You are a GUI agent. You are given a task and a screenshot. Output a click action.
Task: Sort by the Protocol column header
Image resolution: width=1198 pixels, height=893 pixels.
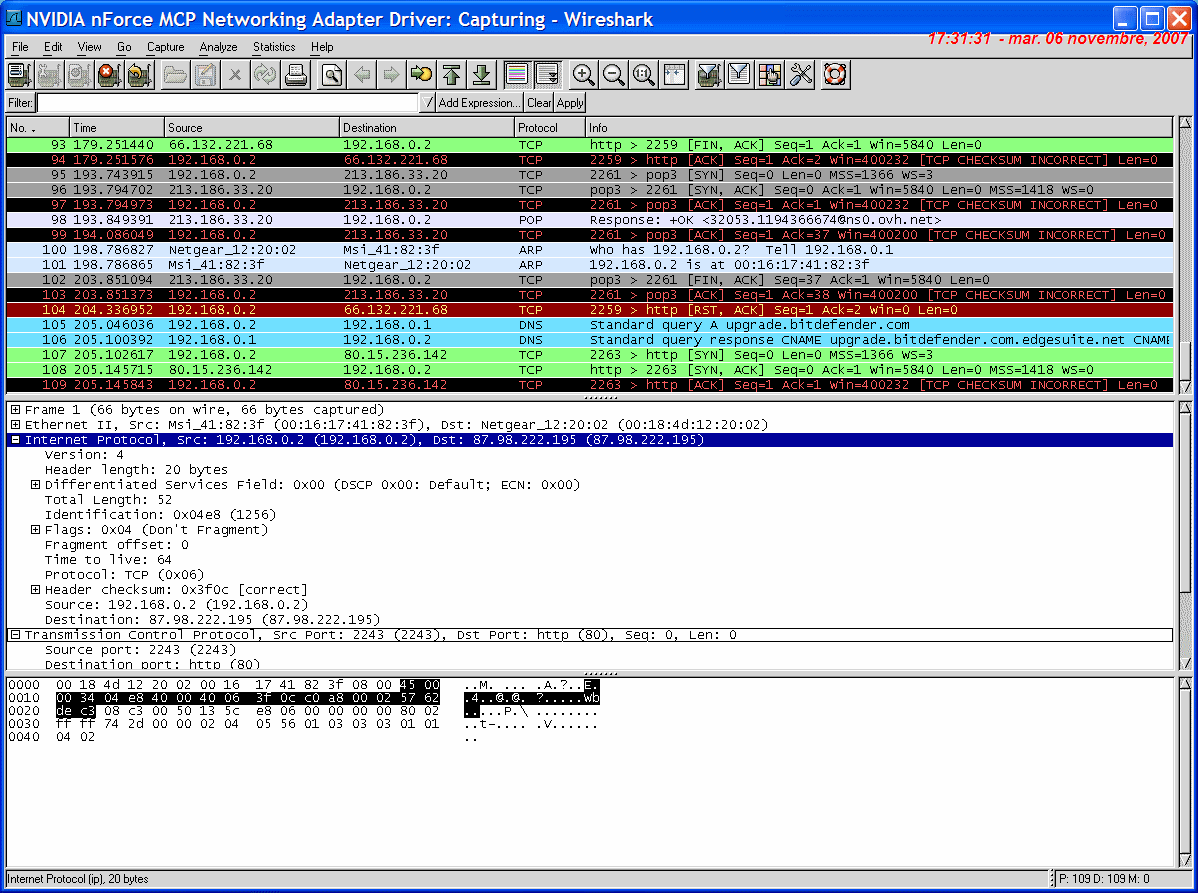click(x=550, y=128)
